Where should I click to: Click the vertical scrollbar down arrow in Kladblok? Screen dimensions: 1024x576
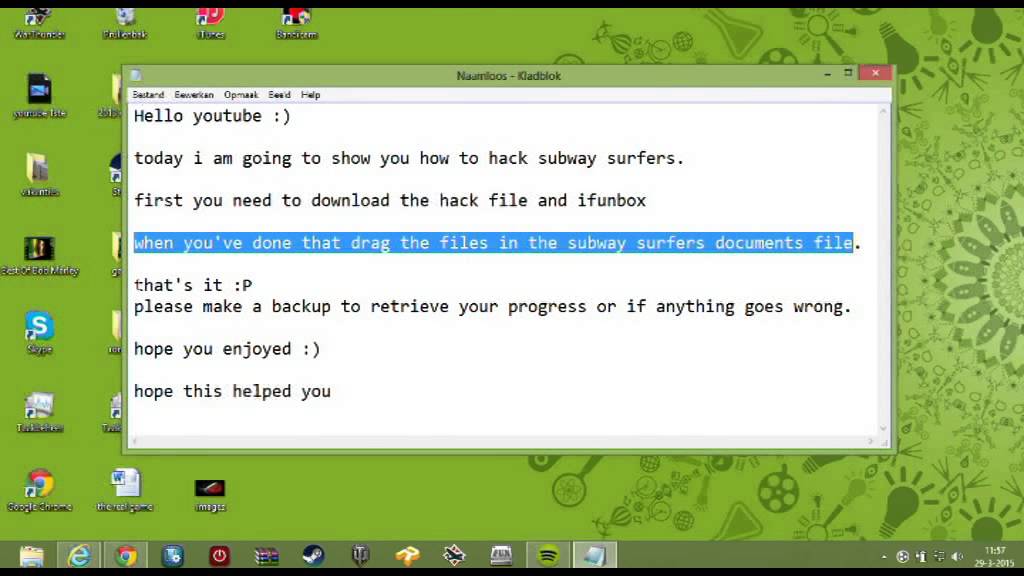[884, 428]
